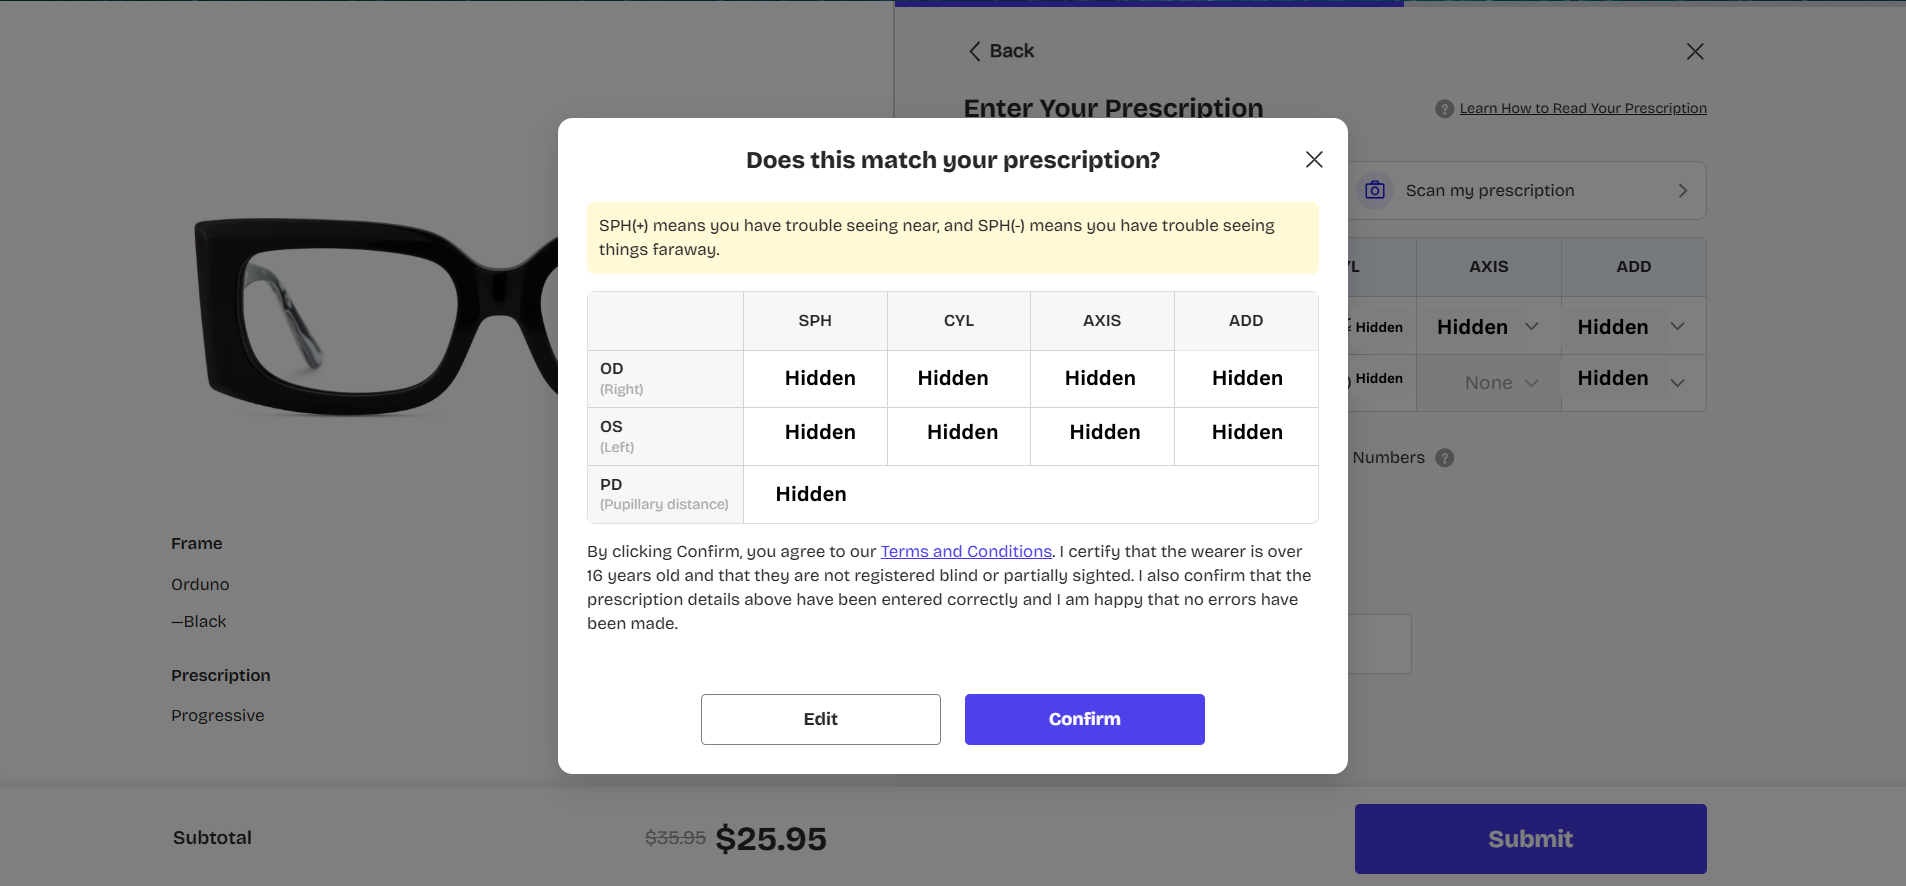
Task: Open the OD ADD dropdown
Action: pyautogui.click(x=1632, y=327)
